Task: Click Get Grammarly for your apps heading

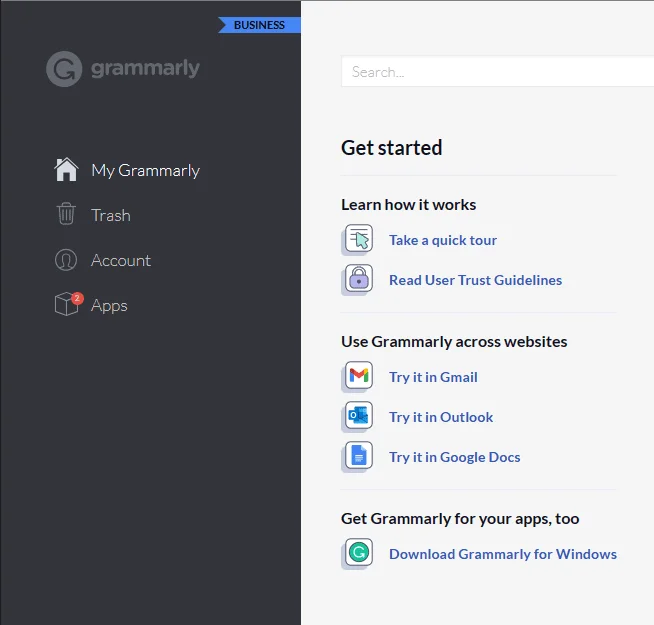Action: click(x=460, y=519)
